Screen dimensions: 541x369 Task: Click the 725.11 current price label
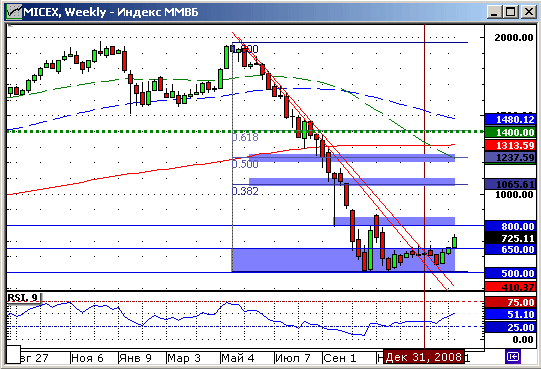pyautogui.click(x=510, y=238)
